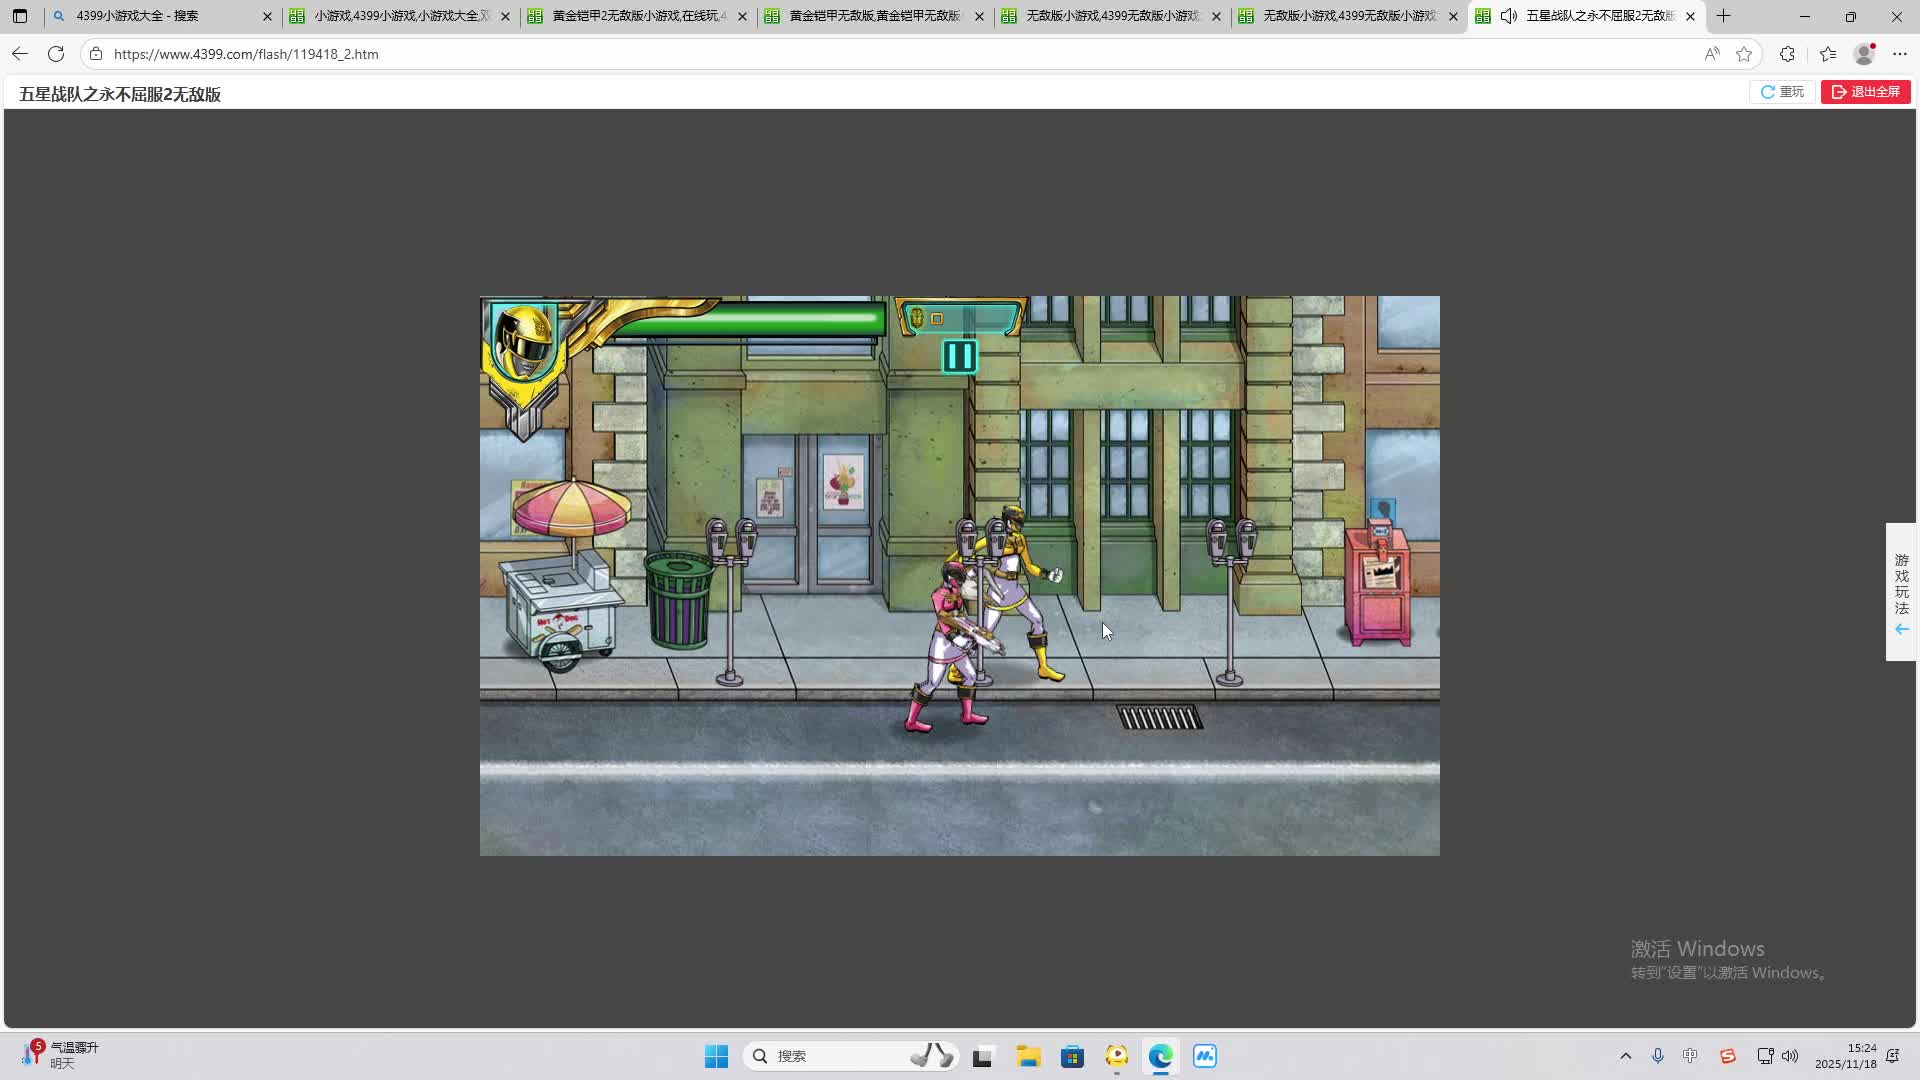Viewport: 1920px width, 1080px height.
Task: Expand the 游戏玩法 side panel
Action: point(1901,592)
